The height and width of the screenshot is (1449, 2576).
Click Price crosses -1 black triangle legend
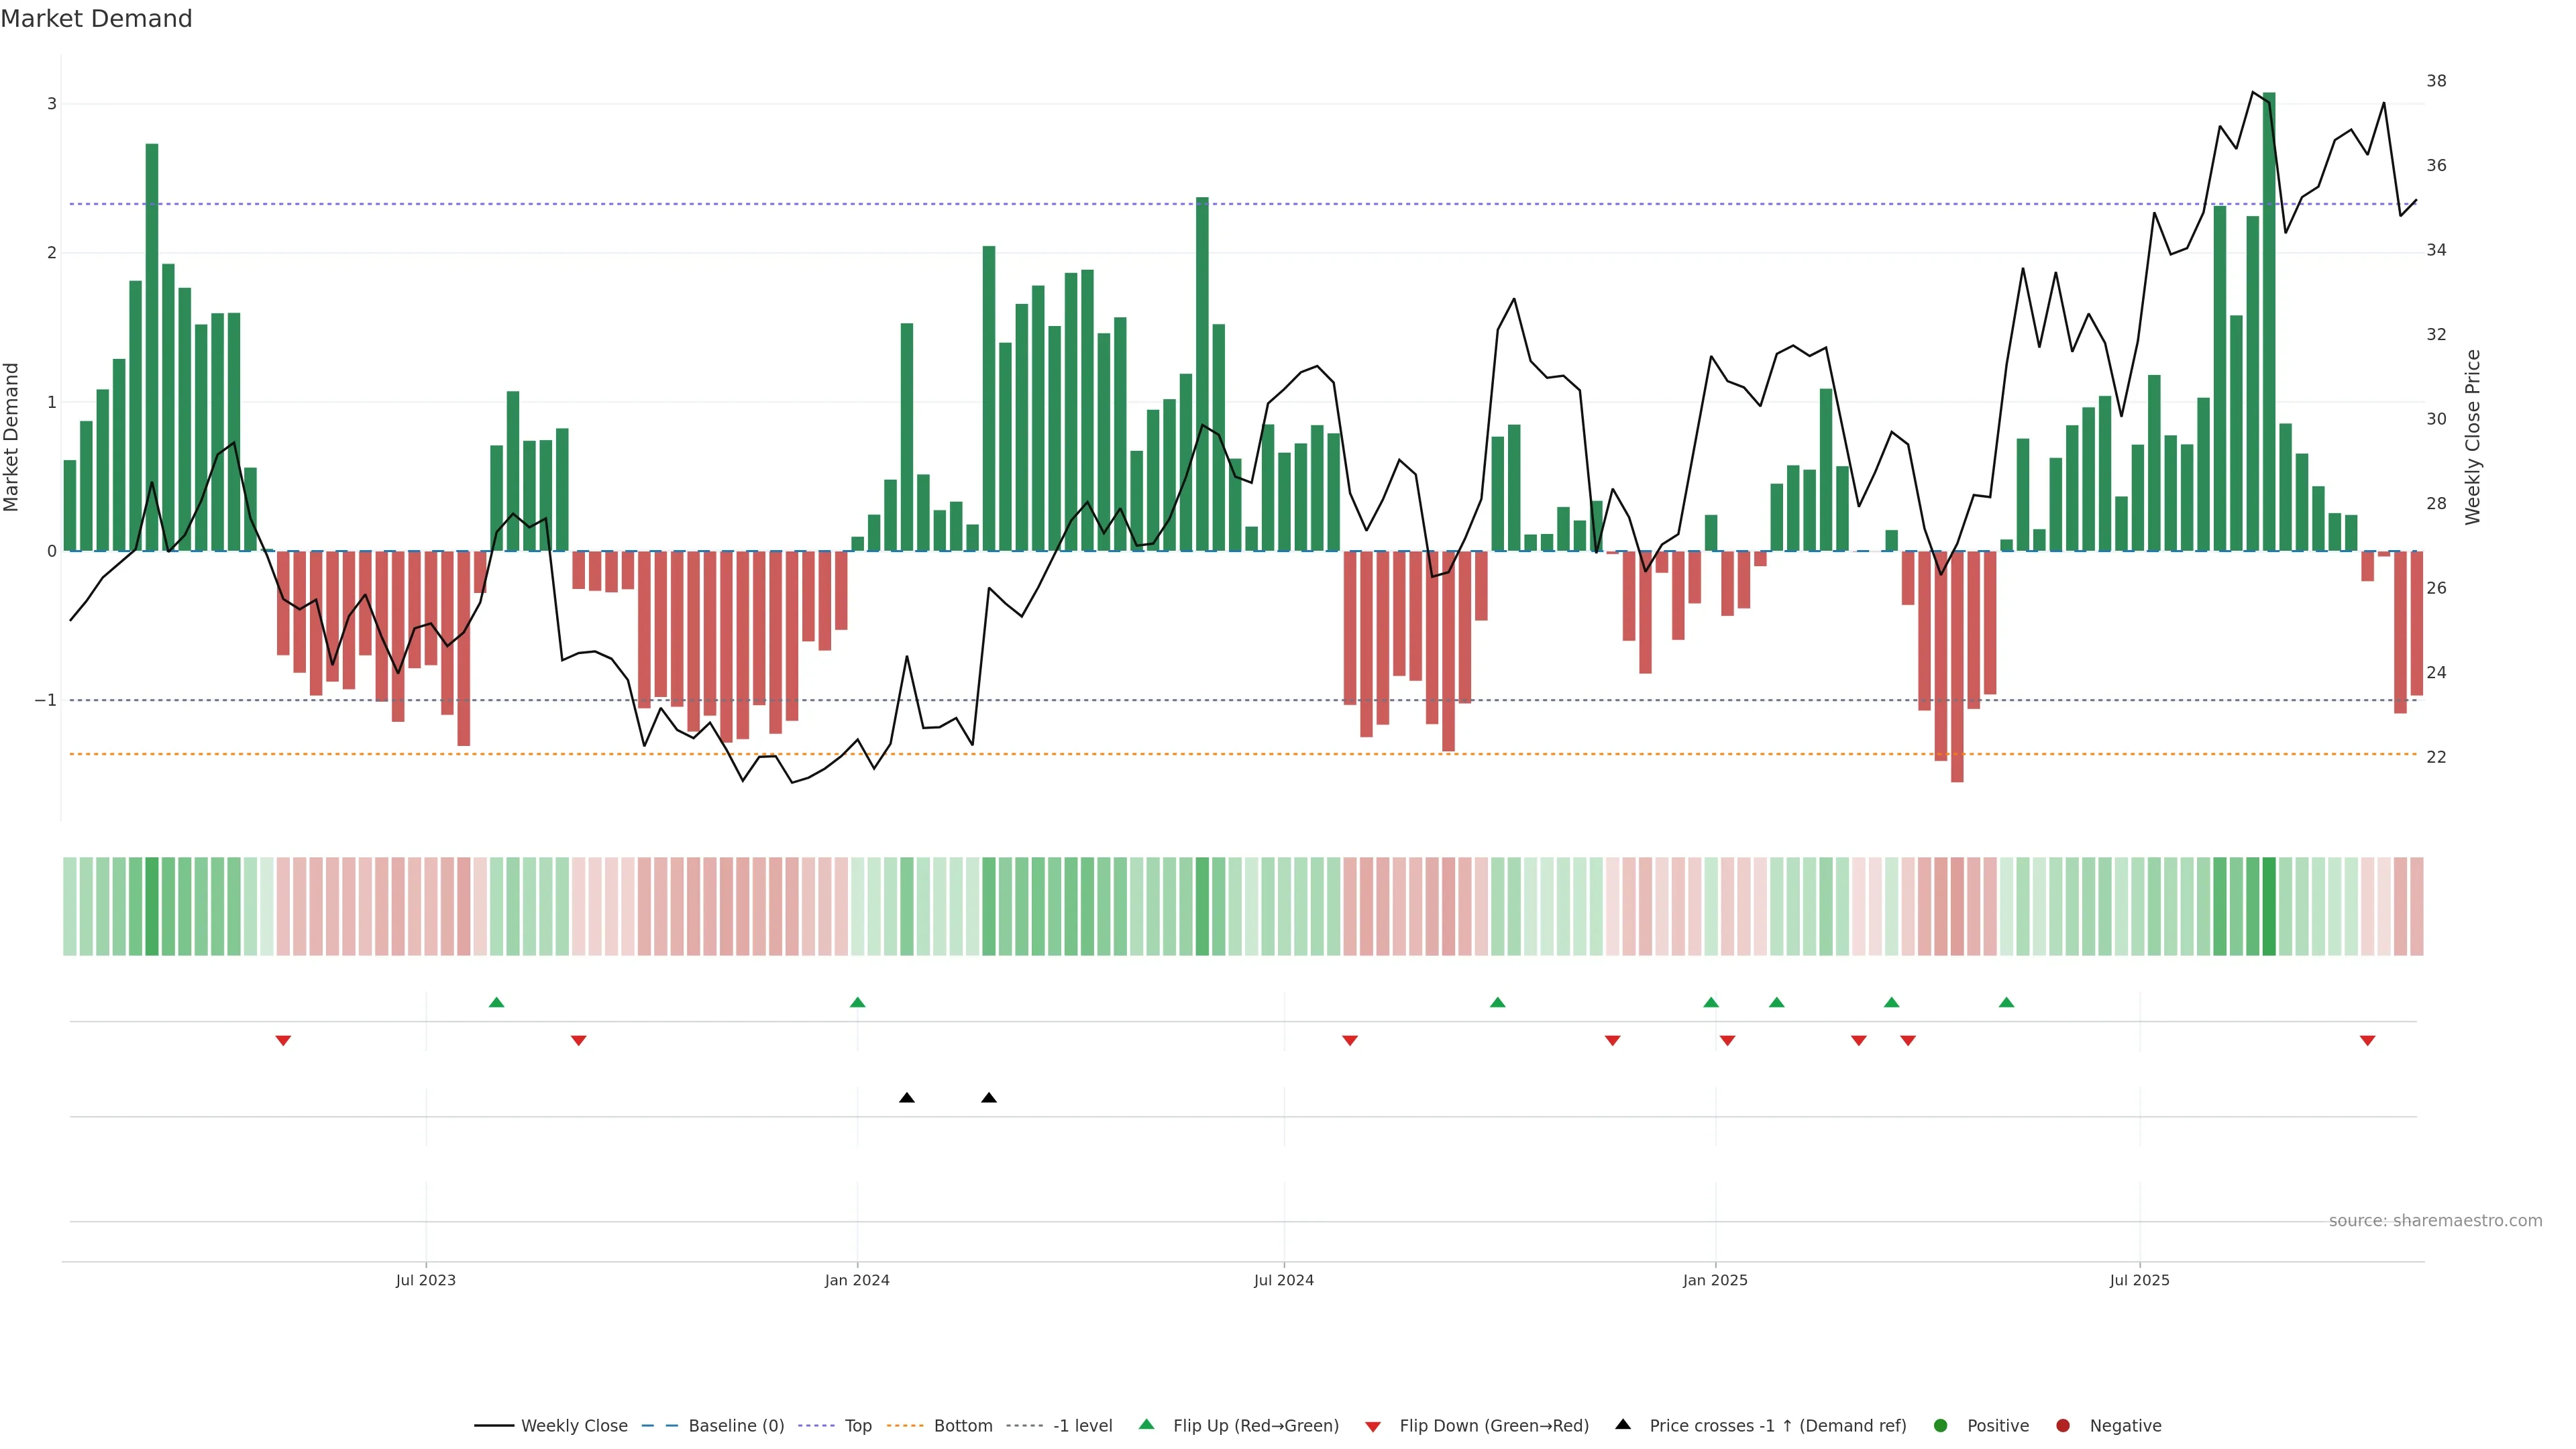point(1623,1425)
